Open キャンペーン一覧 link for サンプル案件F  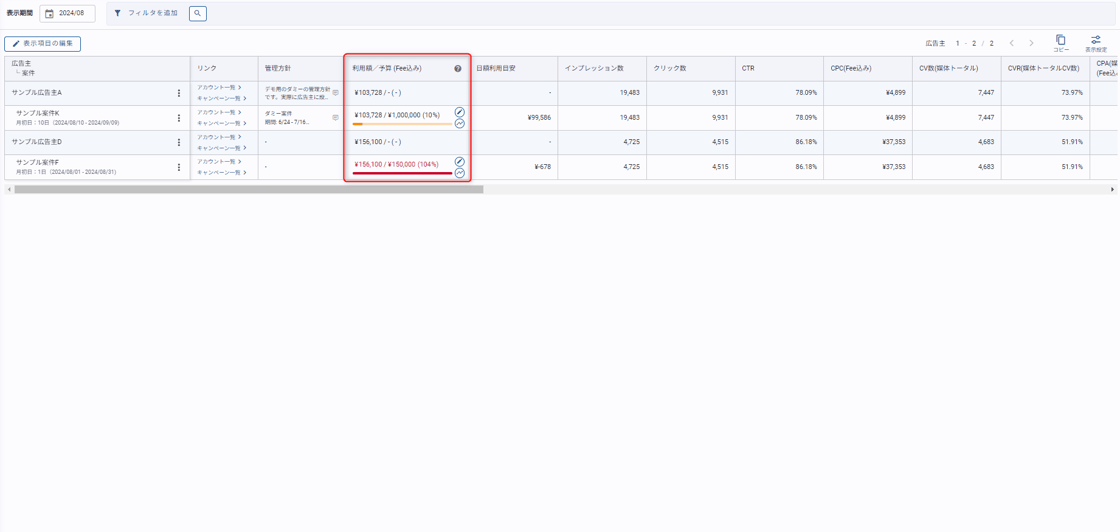coord(221,173)
